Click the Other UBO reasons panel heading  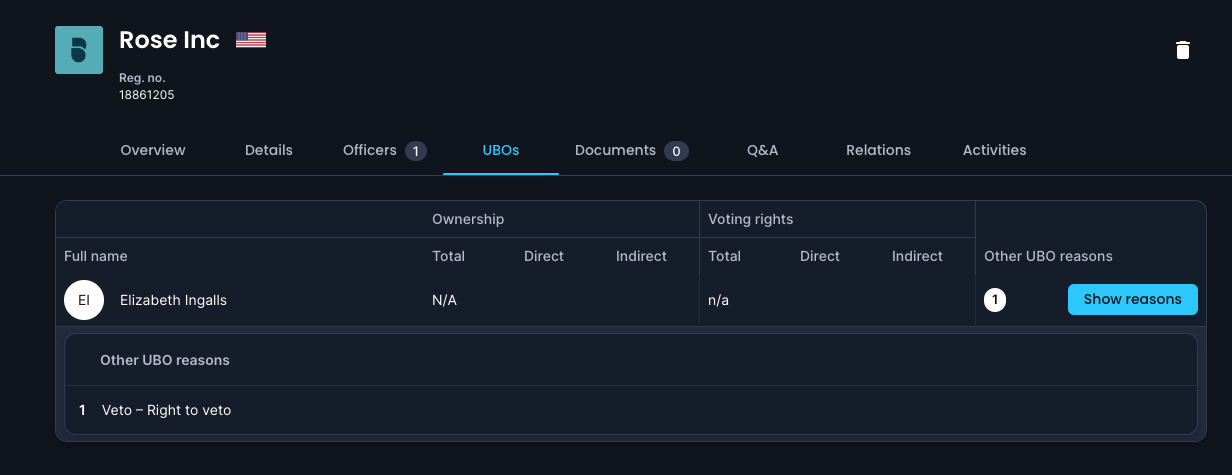(x=165, y=360)
